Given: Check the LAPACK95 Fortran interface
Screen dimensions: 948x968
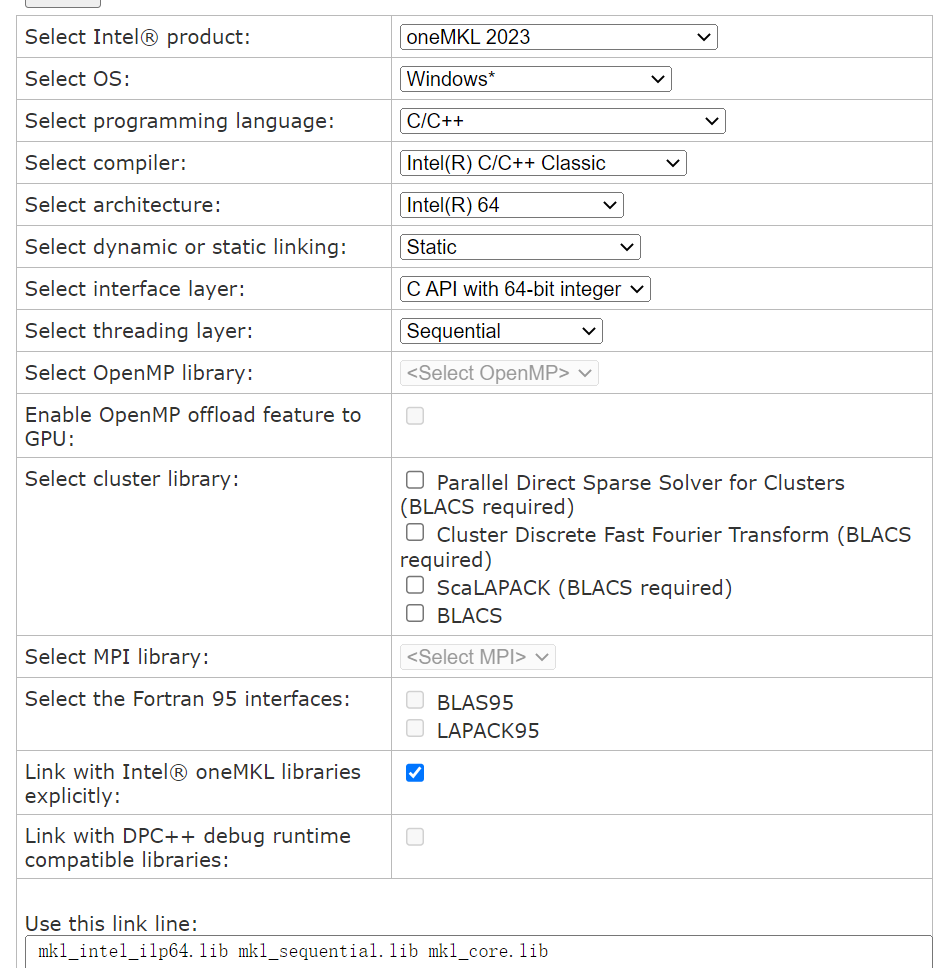Looking at the screenshot, I should point(415,727).
